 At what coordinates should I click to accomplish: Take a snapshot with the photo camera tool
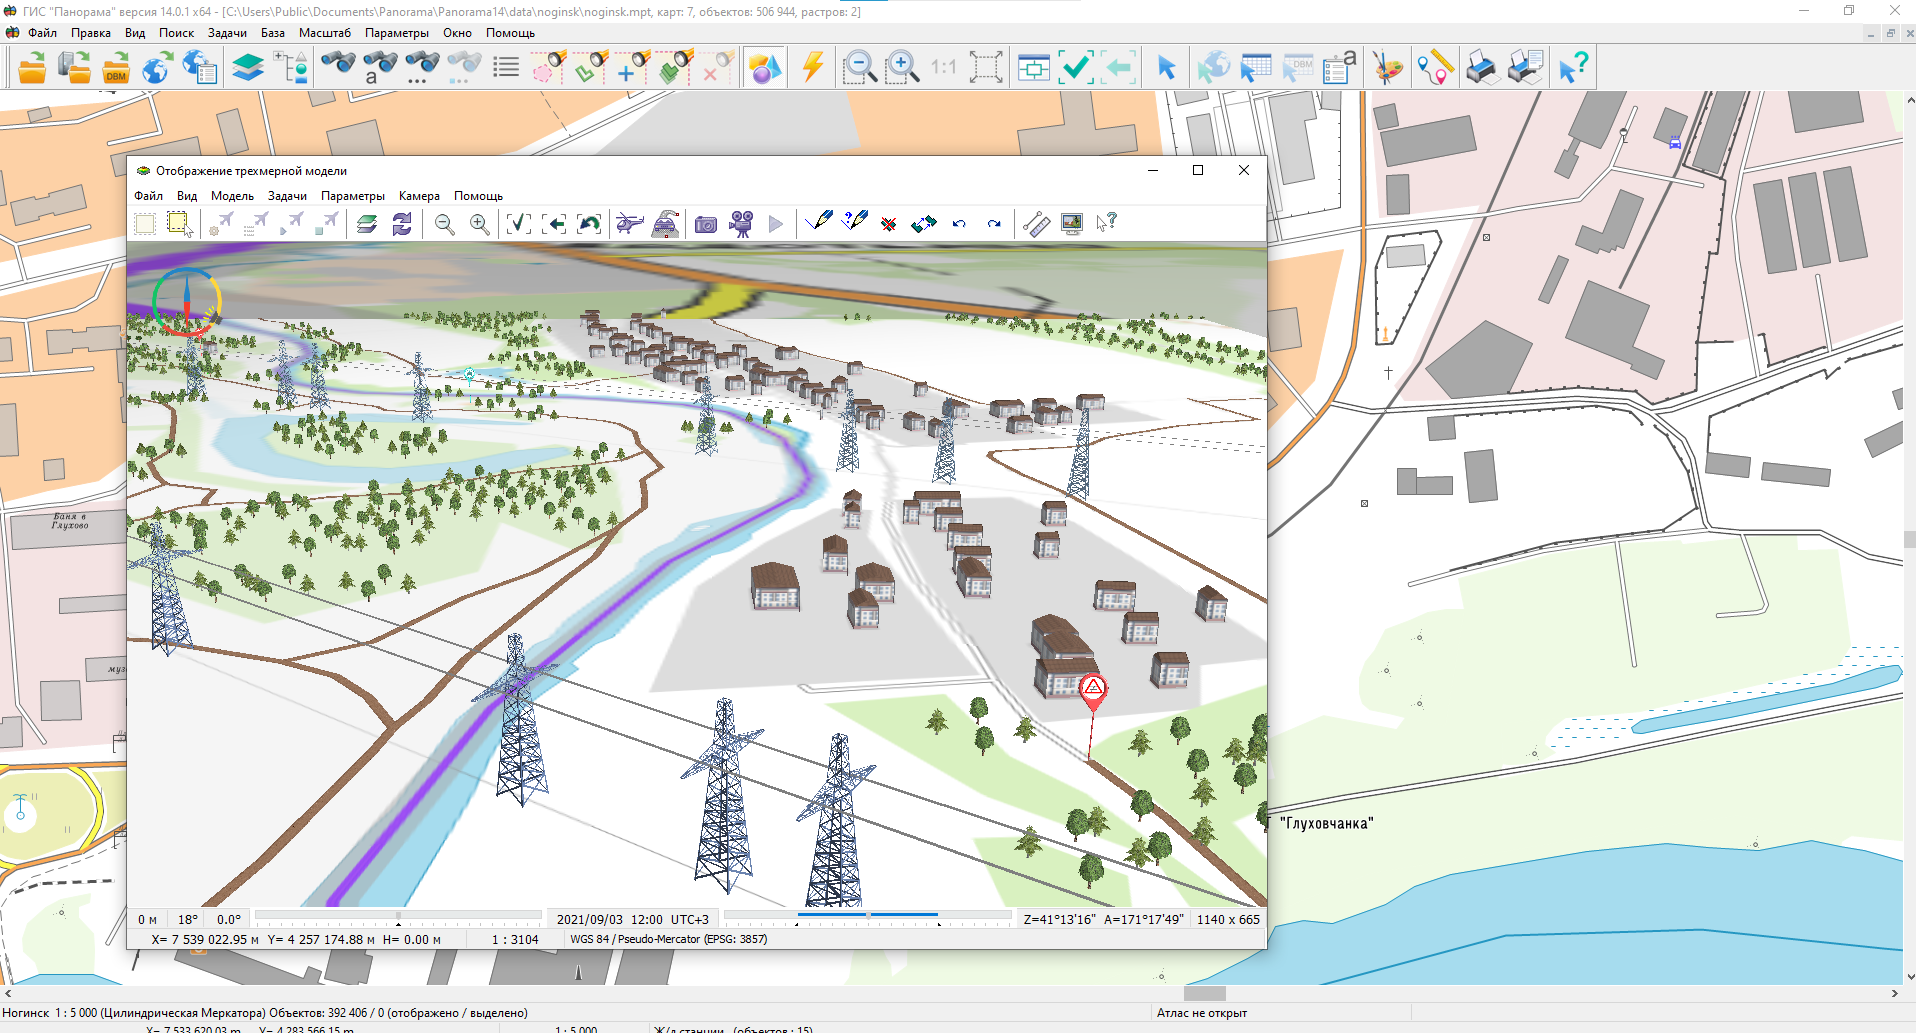[x=706, y=224]
